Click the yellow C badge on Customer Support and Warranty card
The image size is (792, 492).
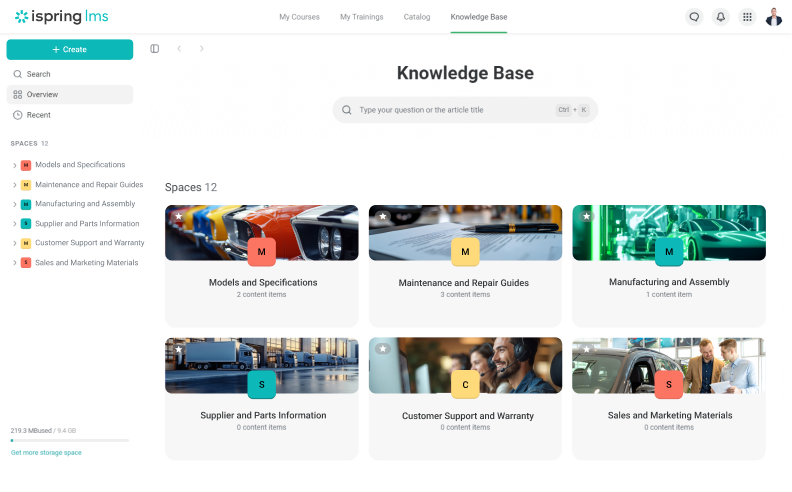click(x=465, y=384)
